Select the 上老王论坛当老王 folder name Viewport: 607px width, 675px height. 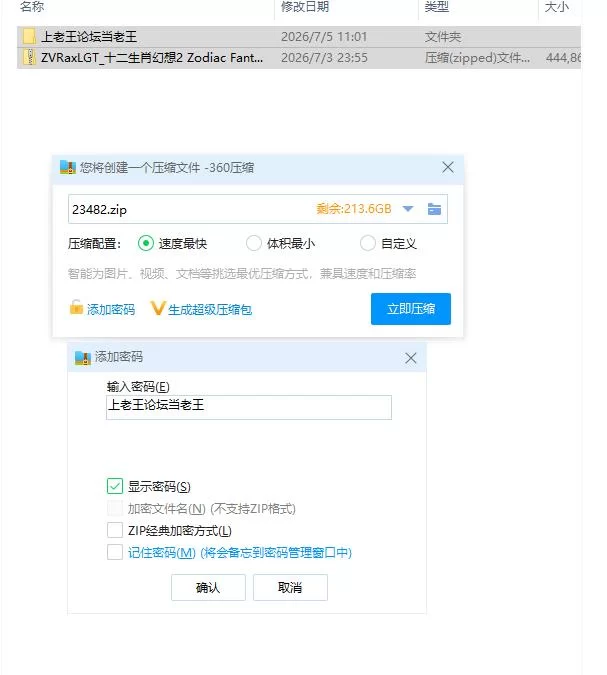(x=89, y=37)
